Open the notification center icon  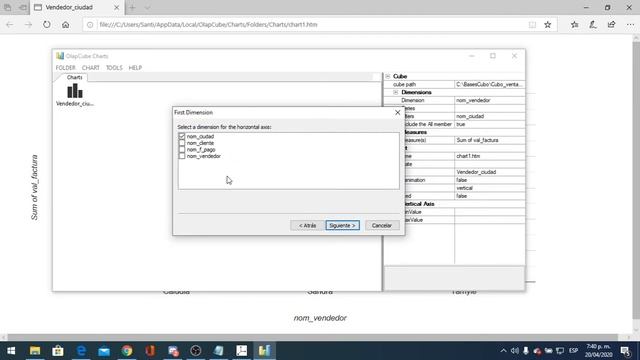point(626,351)
